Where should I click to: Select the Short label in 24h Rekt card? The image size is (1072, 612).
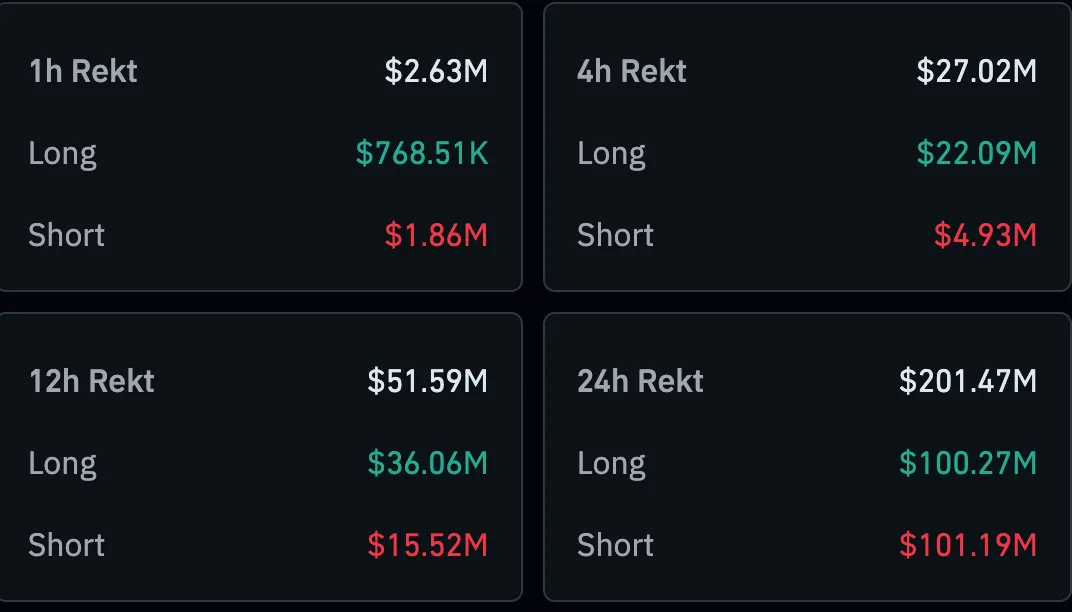[x=615, y=545]
